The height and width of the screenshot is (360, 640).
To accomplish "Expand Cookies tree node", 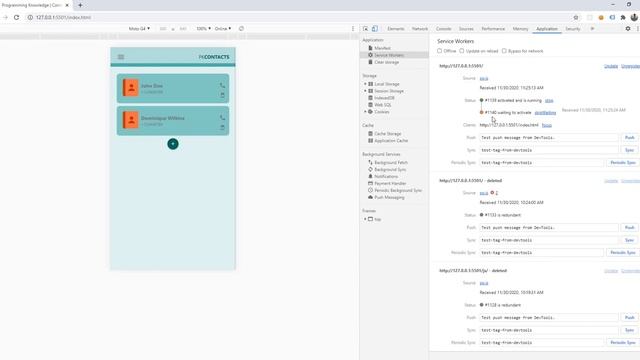I will click(x=365, y=112).
